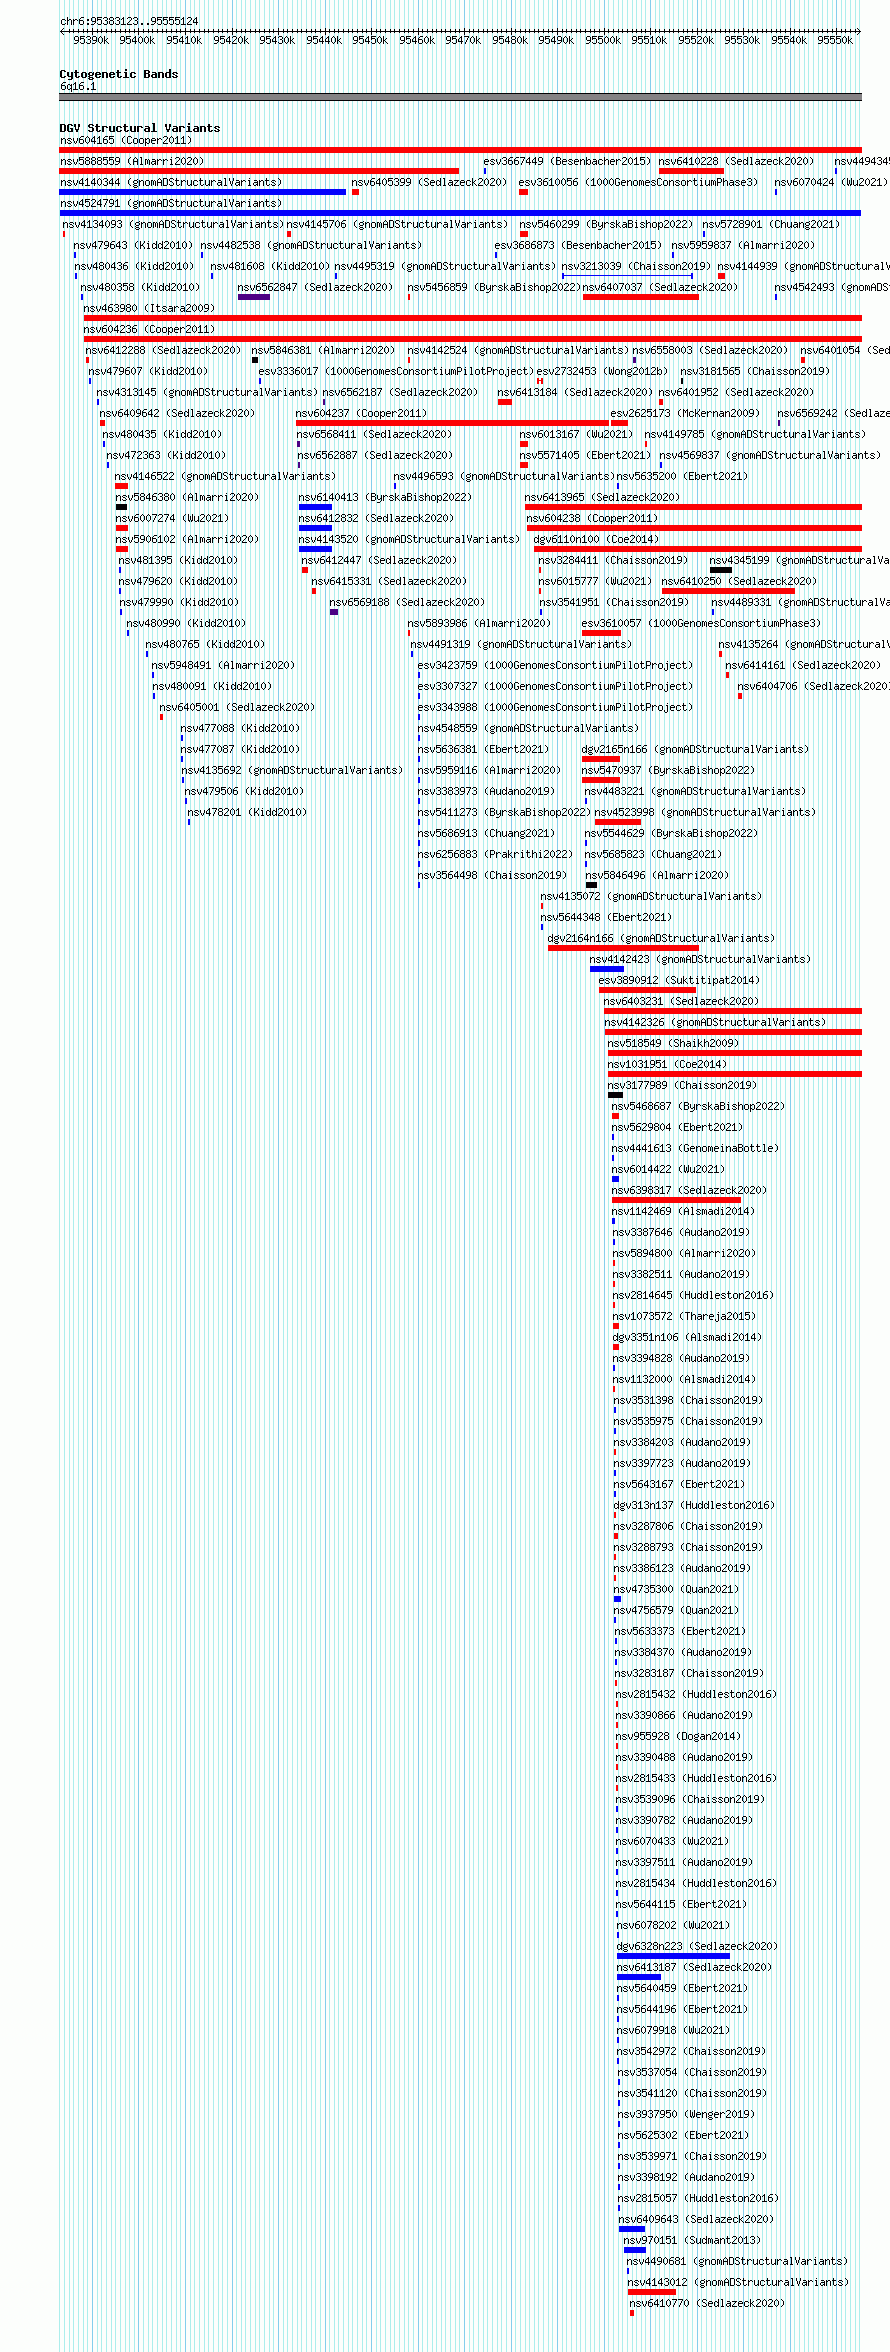Open variant nsv6410228 (Sedlazeck2020)
Viewport: 890px width, 2352px height.
pos(736,161)
